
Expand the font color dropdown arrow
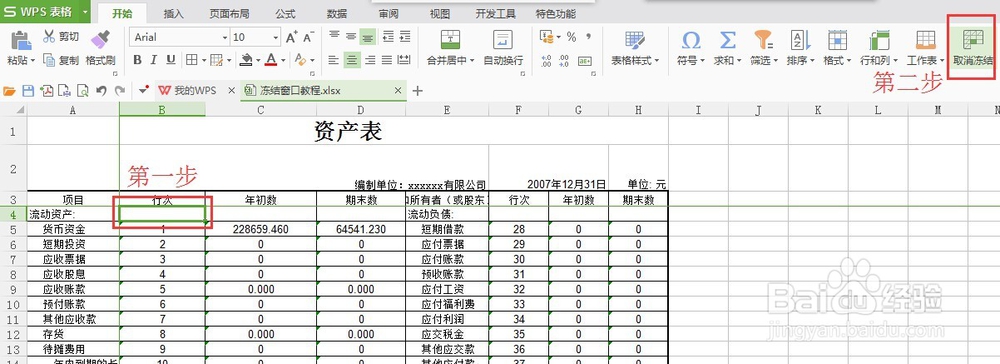pos(284,61)
